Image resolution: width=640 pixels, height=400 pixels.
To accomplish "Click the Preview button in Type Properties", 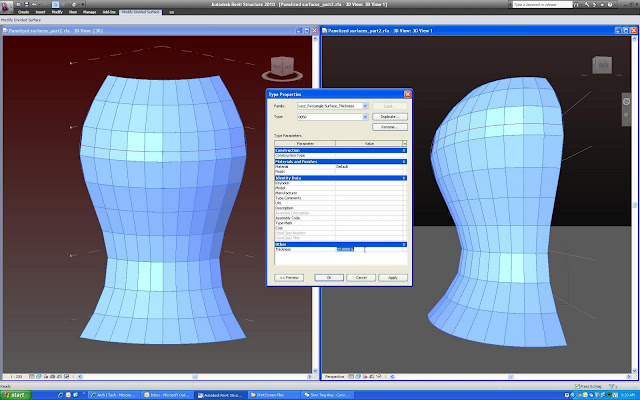I will tap(289, 278).
